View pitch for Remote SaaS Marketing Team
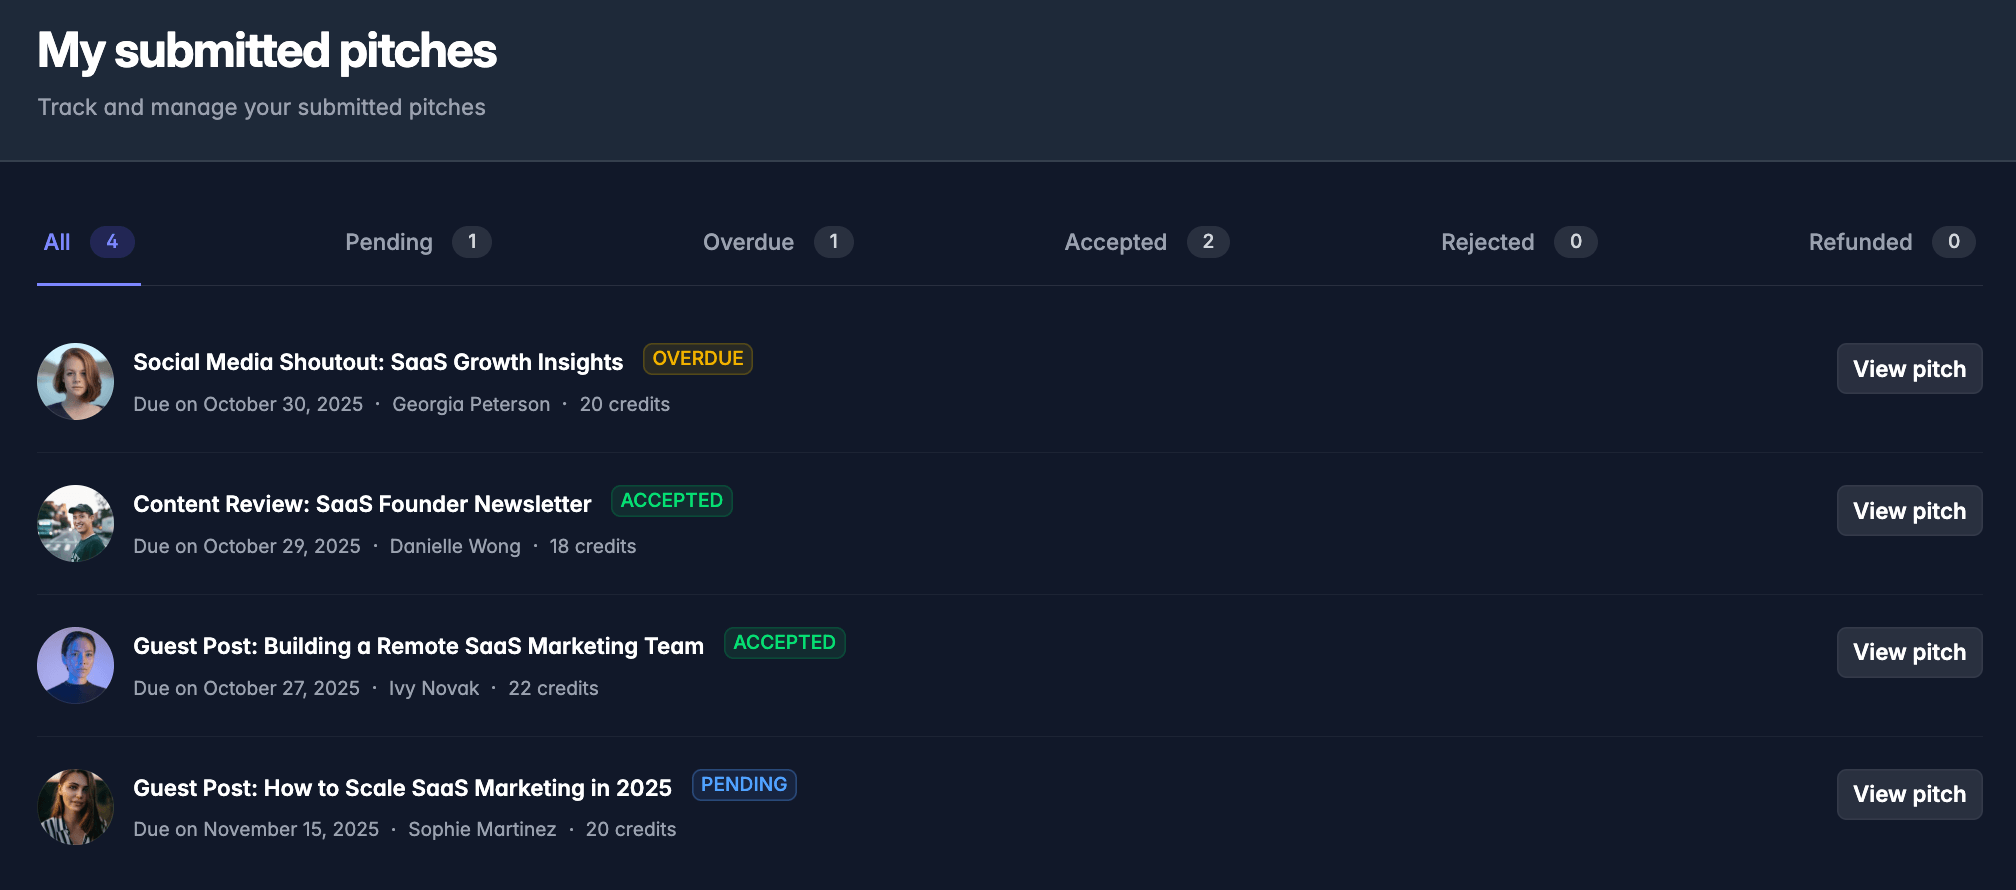 (x=1909, y=652)
